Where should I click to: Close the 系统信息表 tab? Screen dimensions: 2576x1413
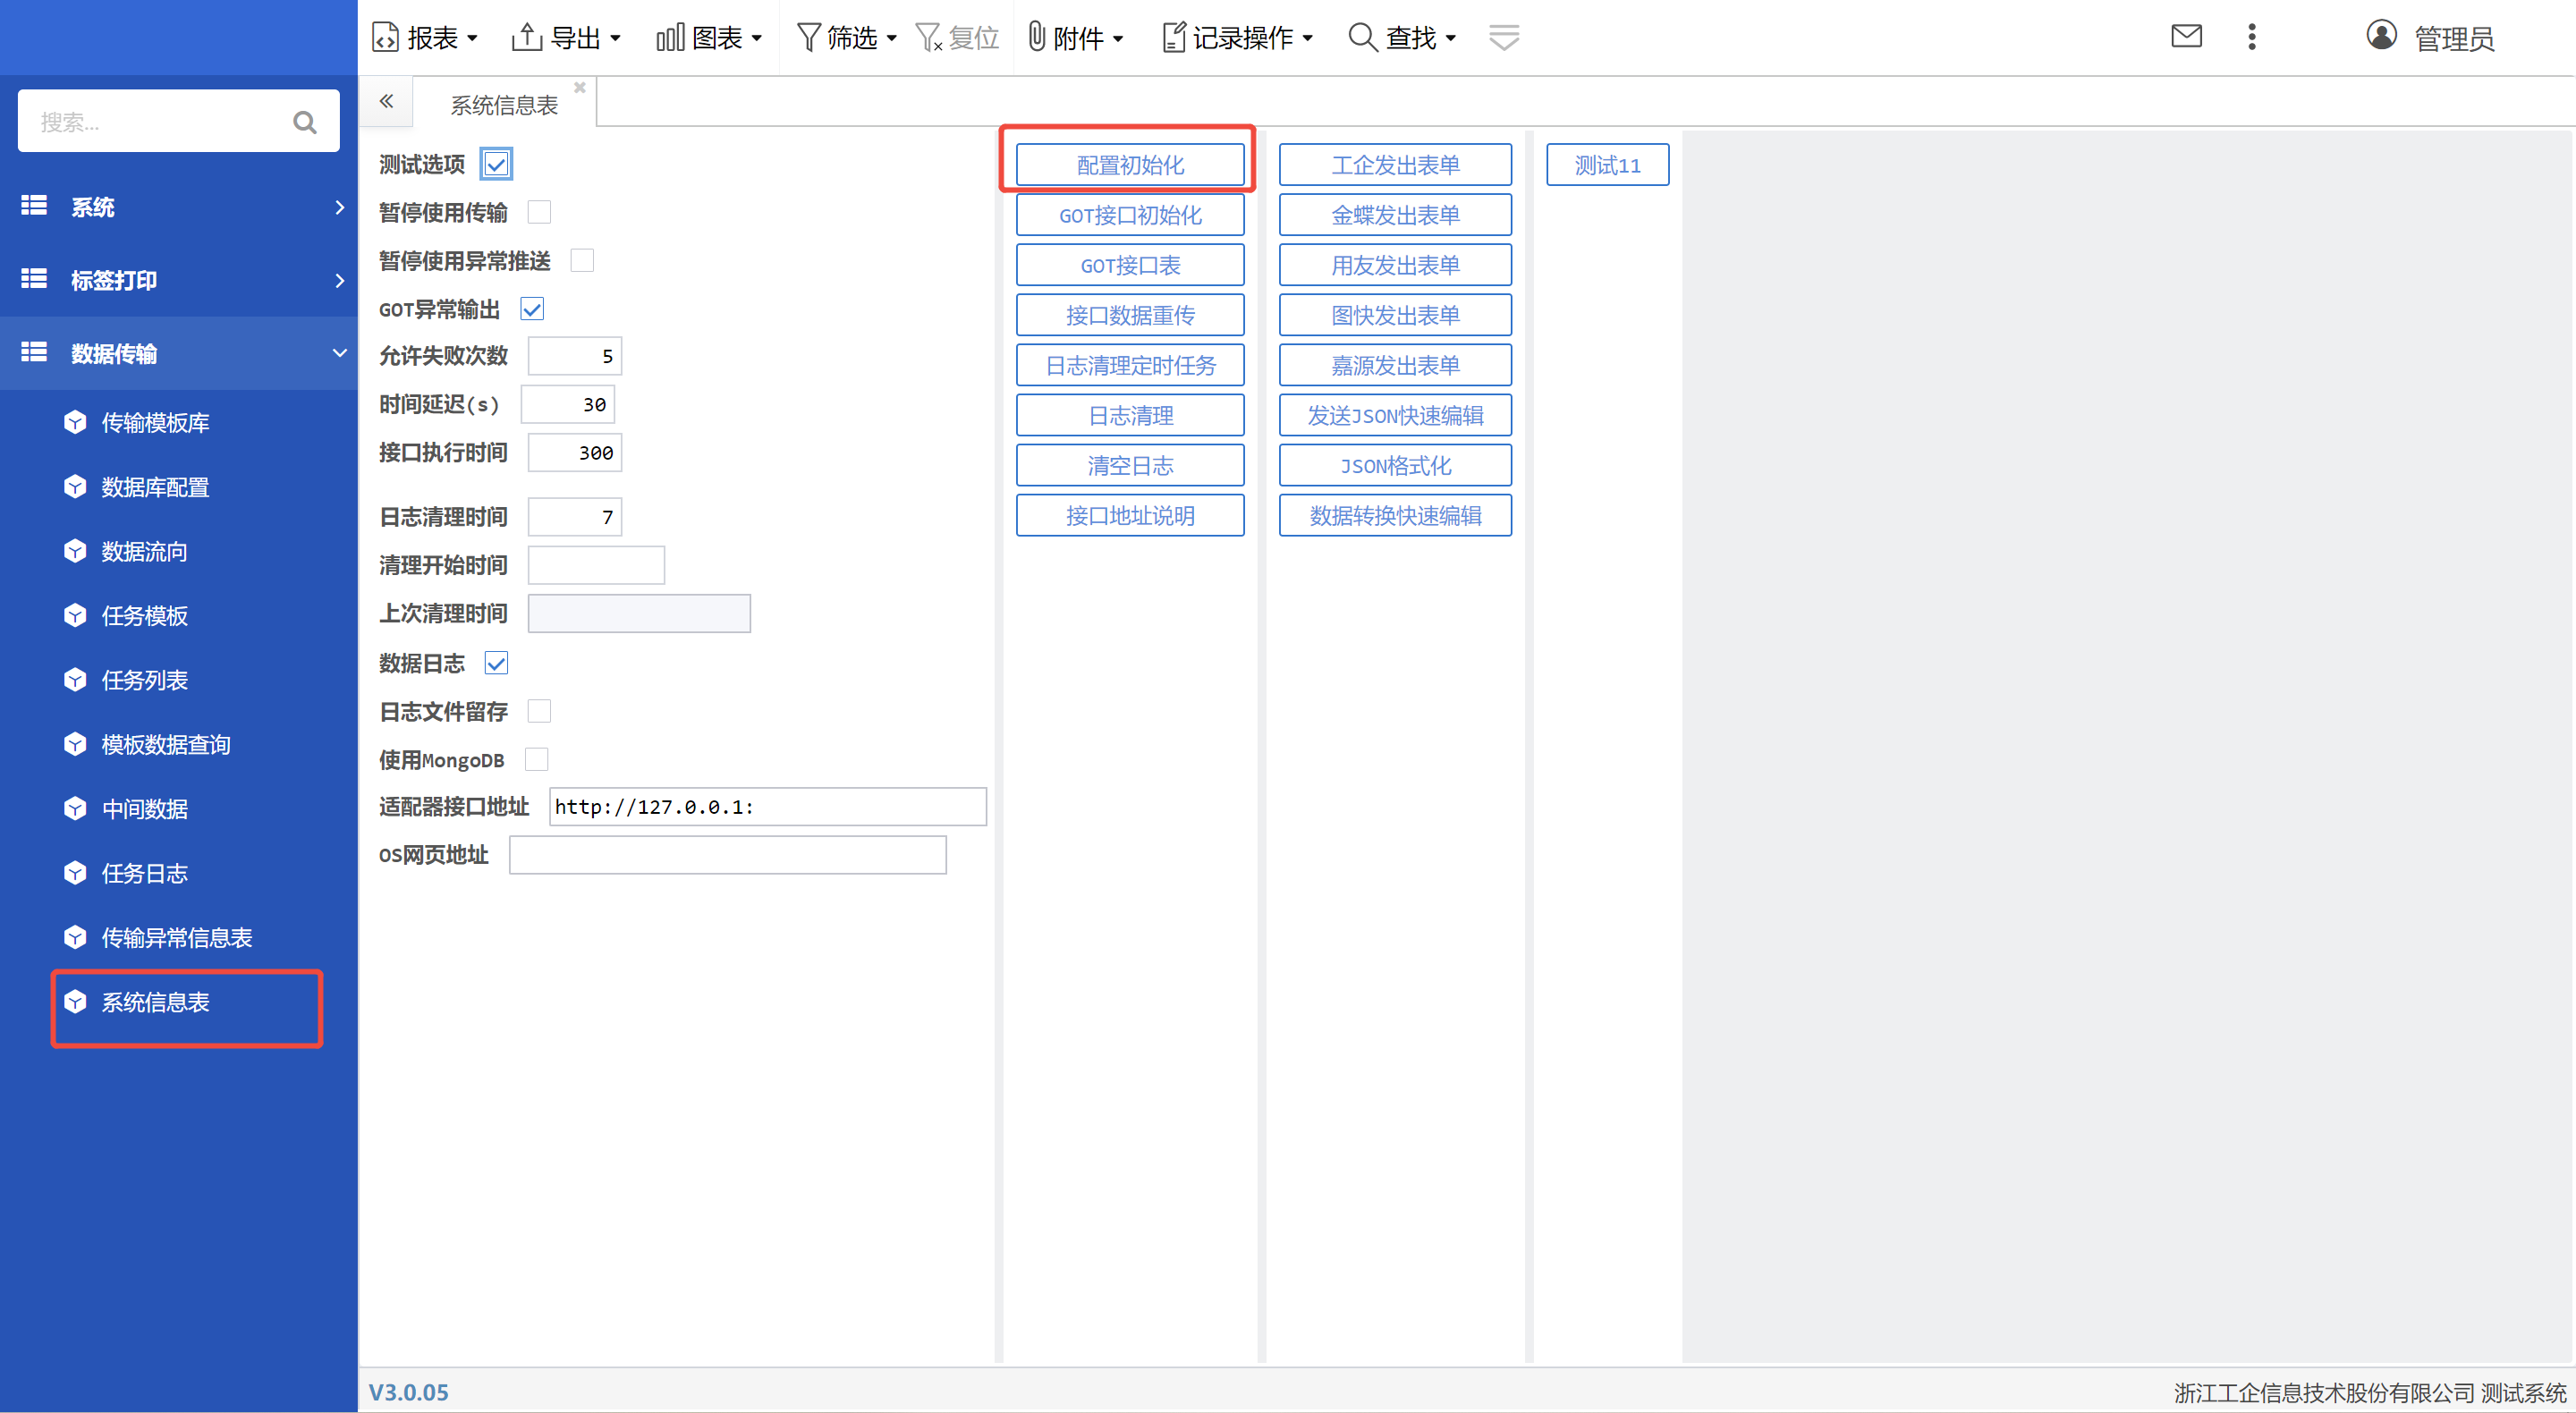[x=580, y=88]
